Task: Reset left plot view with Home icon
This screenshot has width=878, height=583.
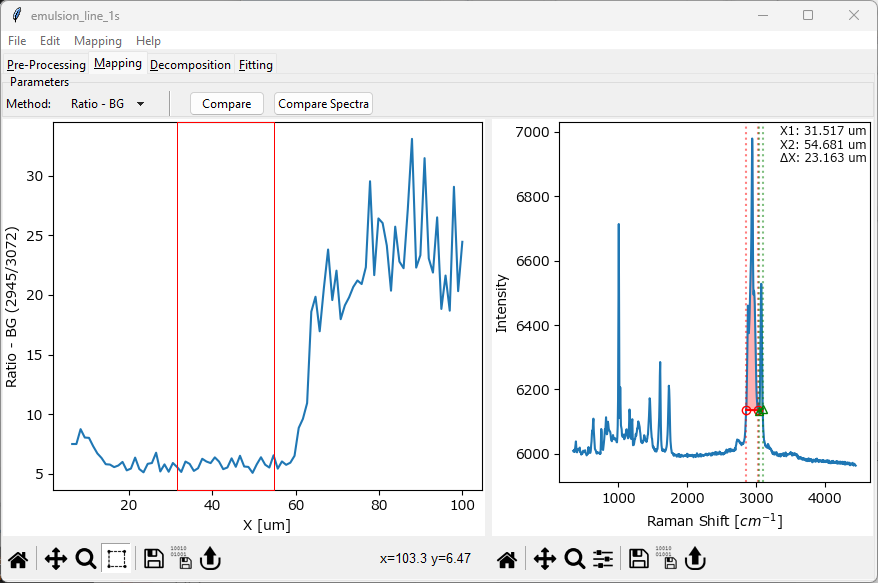Action: point(17,559)
